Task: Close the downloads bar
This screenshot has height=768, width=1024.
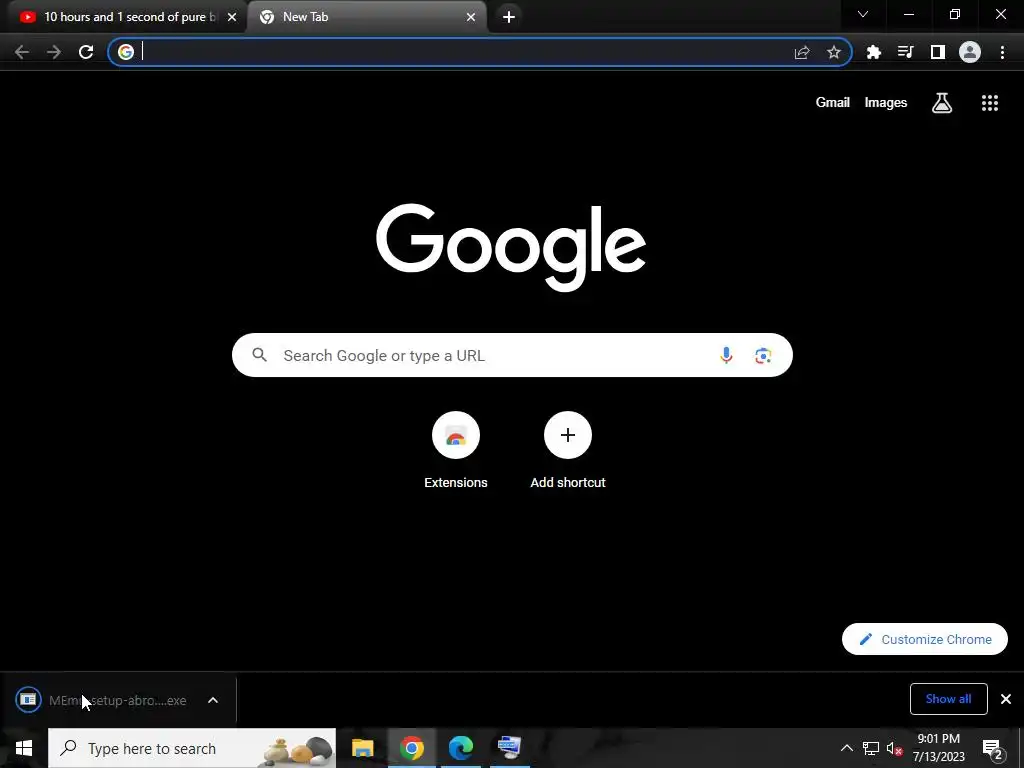Action: pyautogui.click(x=1006, y=699)
